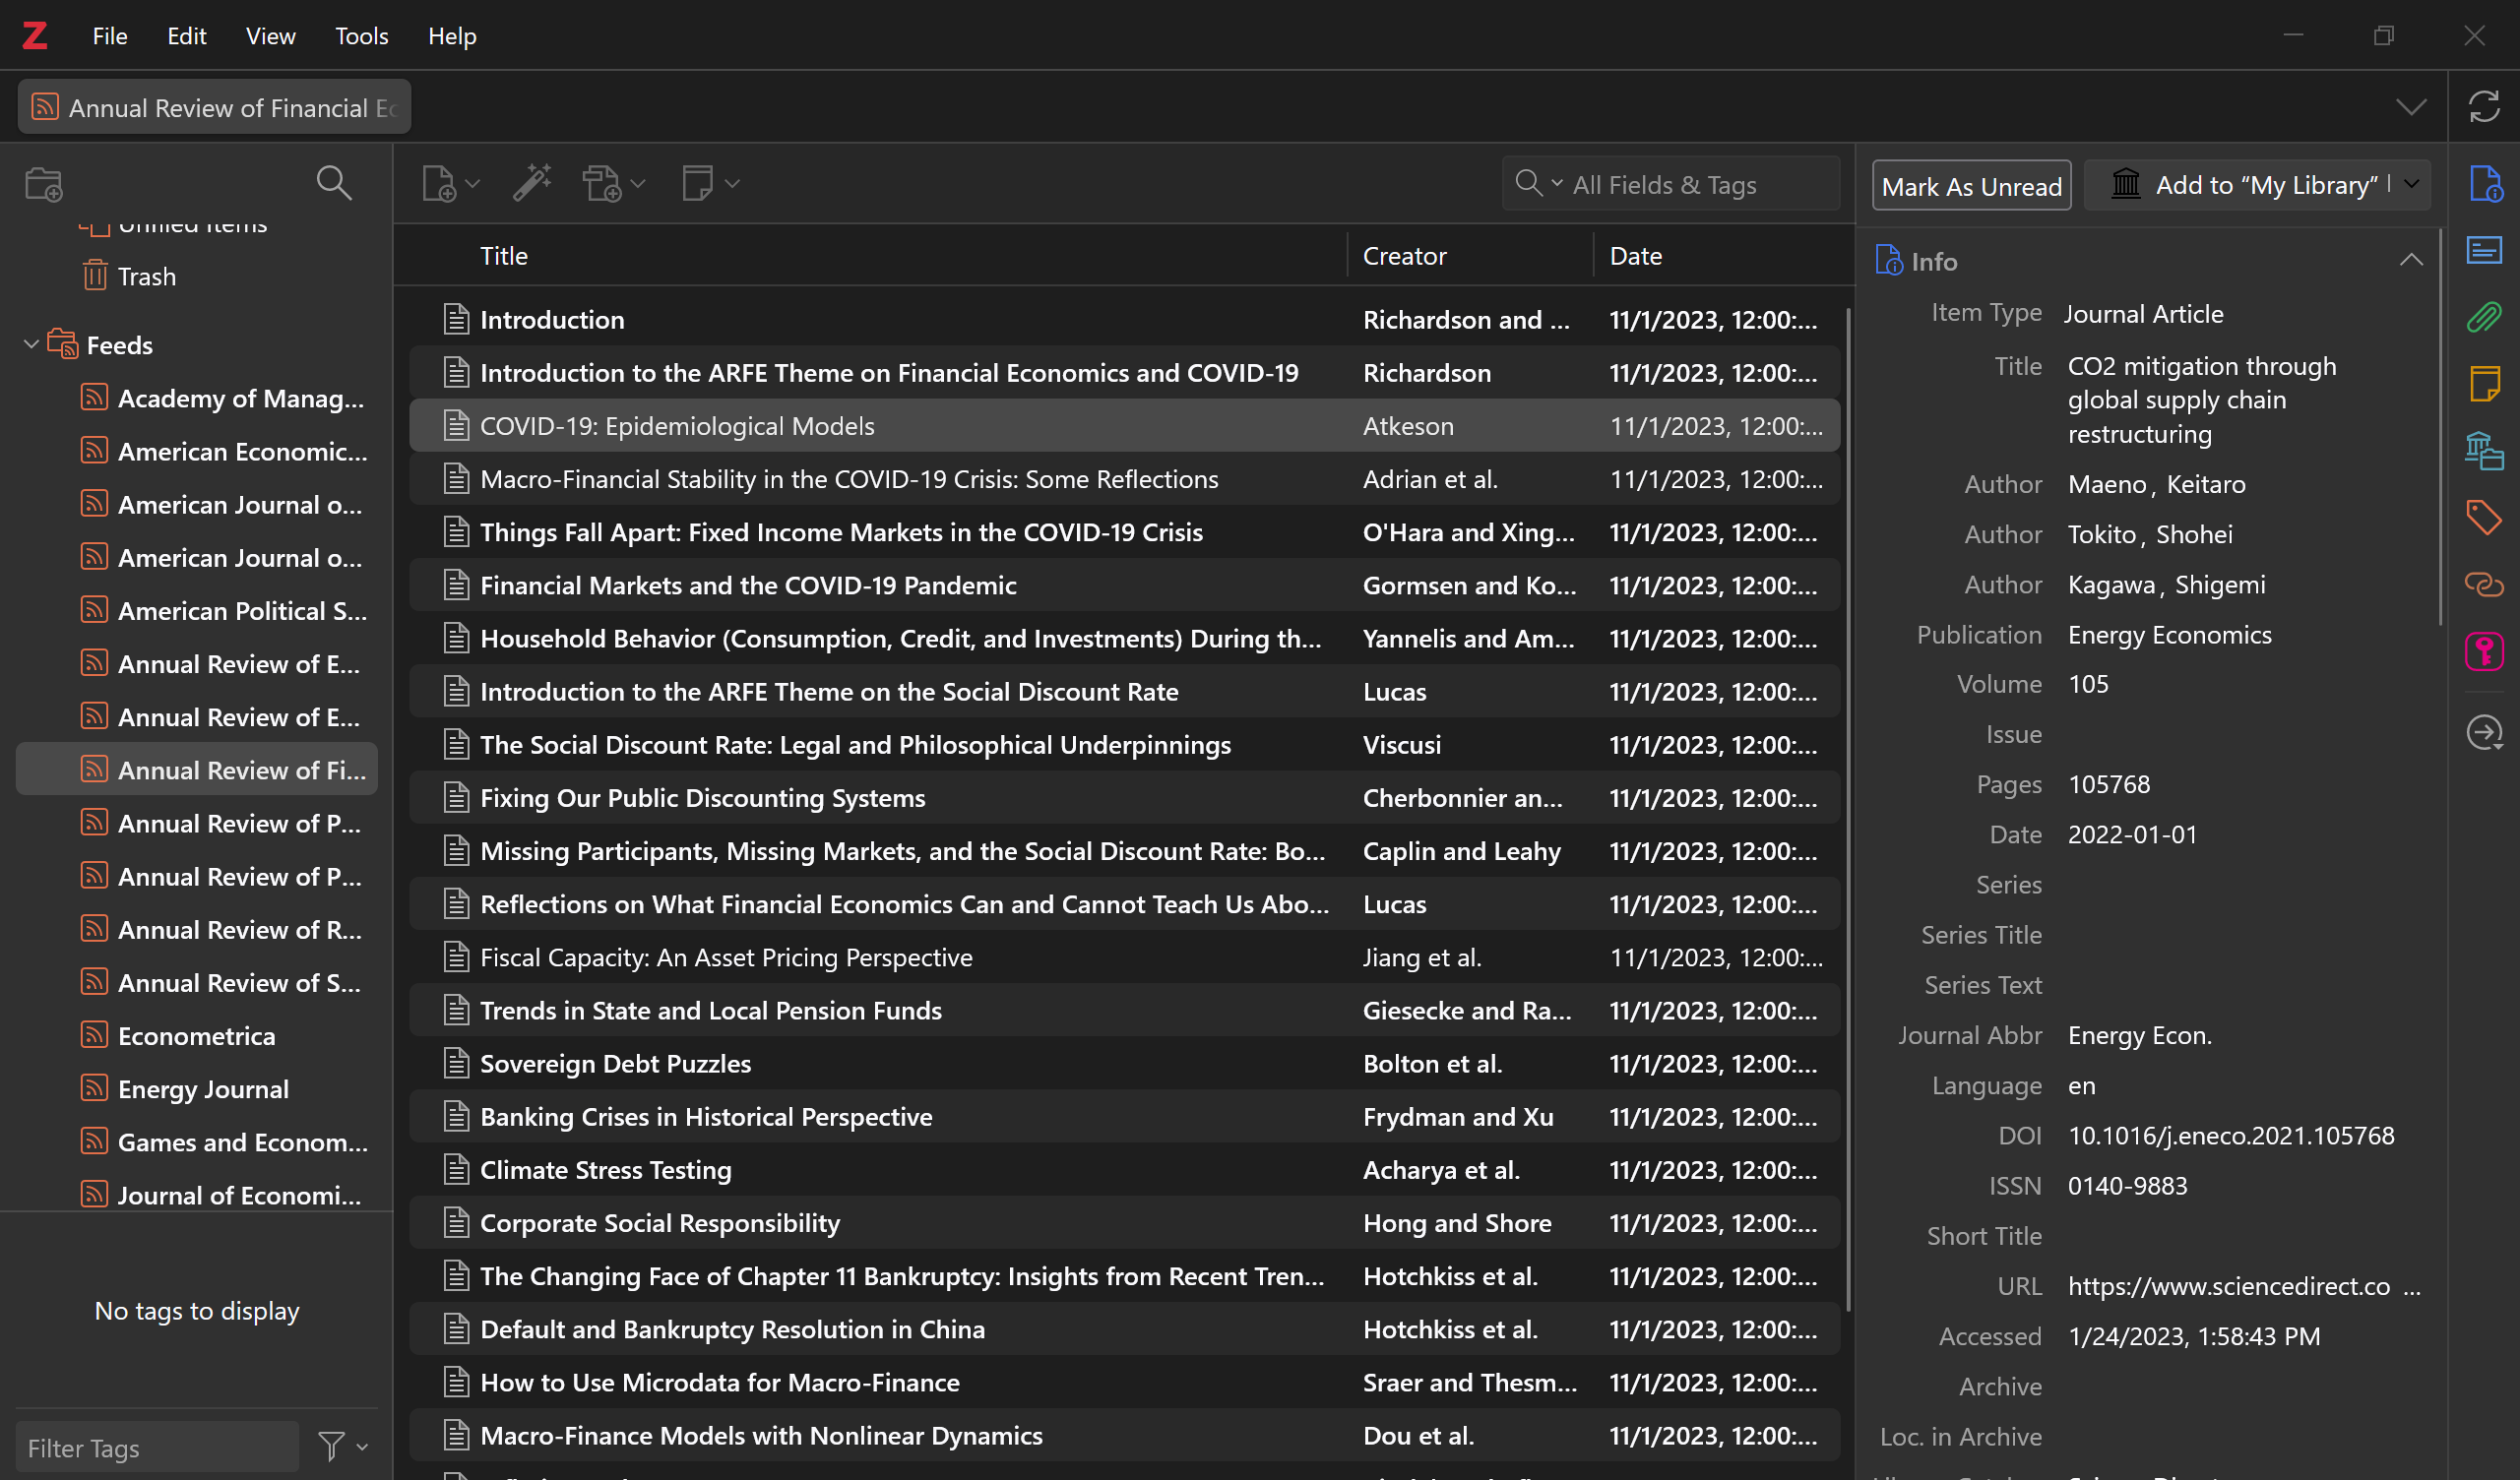The height and width of the screenshot is (1480, 2520).
Task: Collapse the Info section chevron
Action: (x=2410, y=260)
